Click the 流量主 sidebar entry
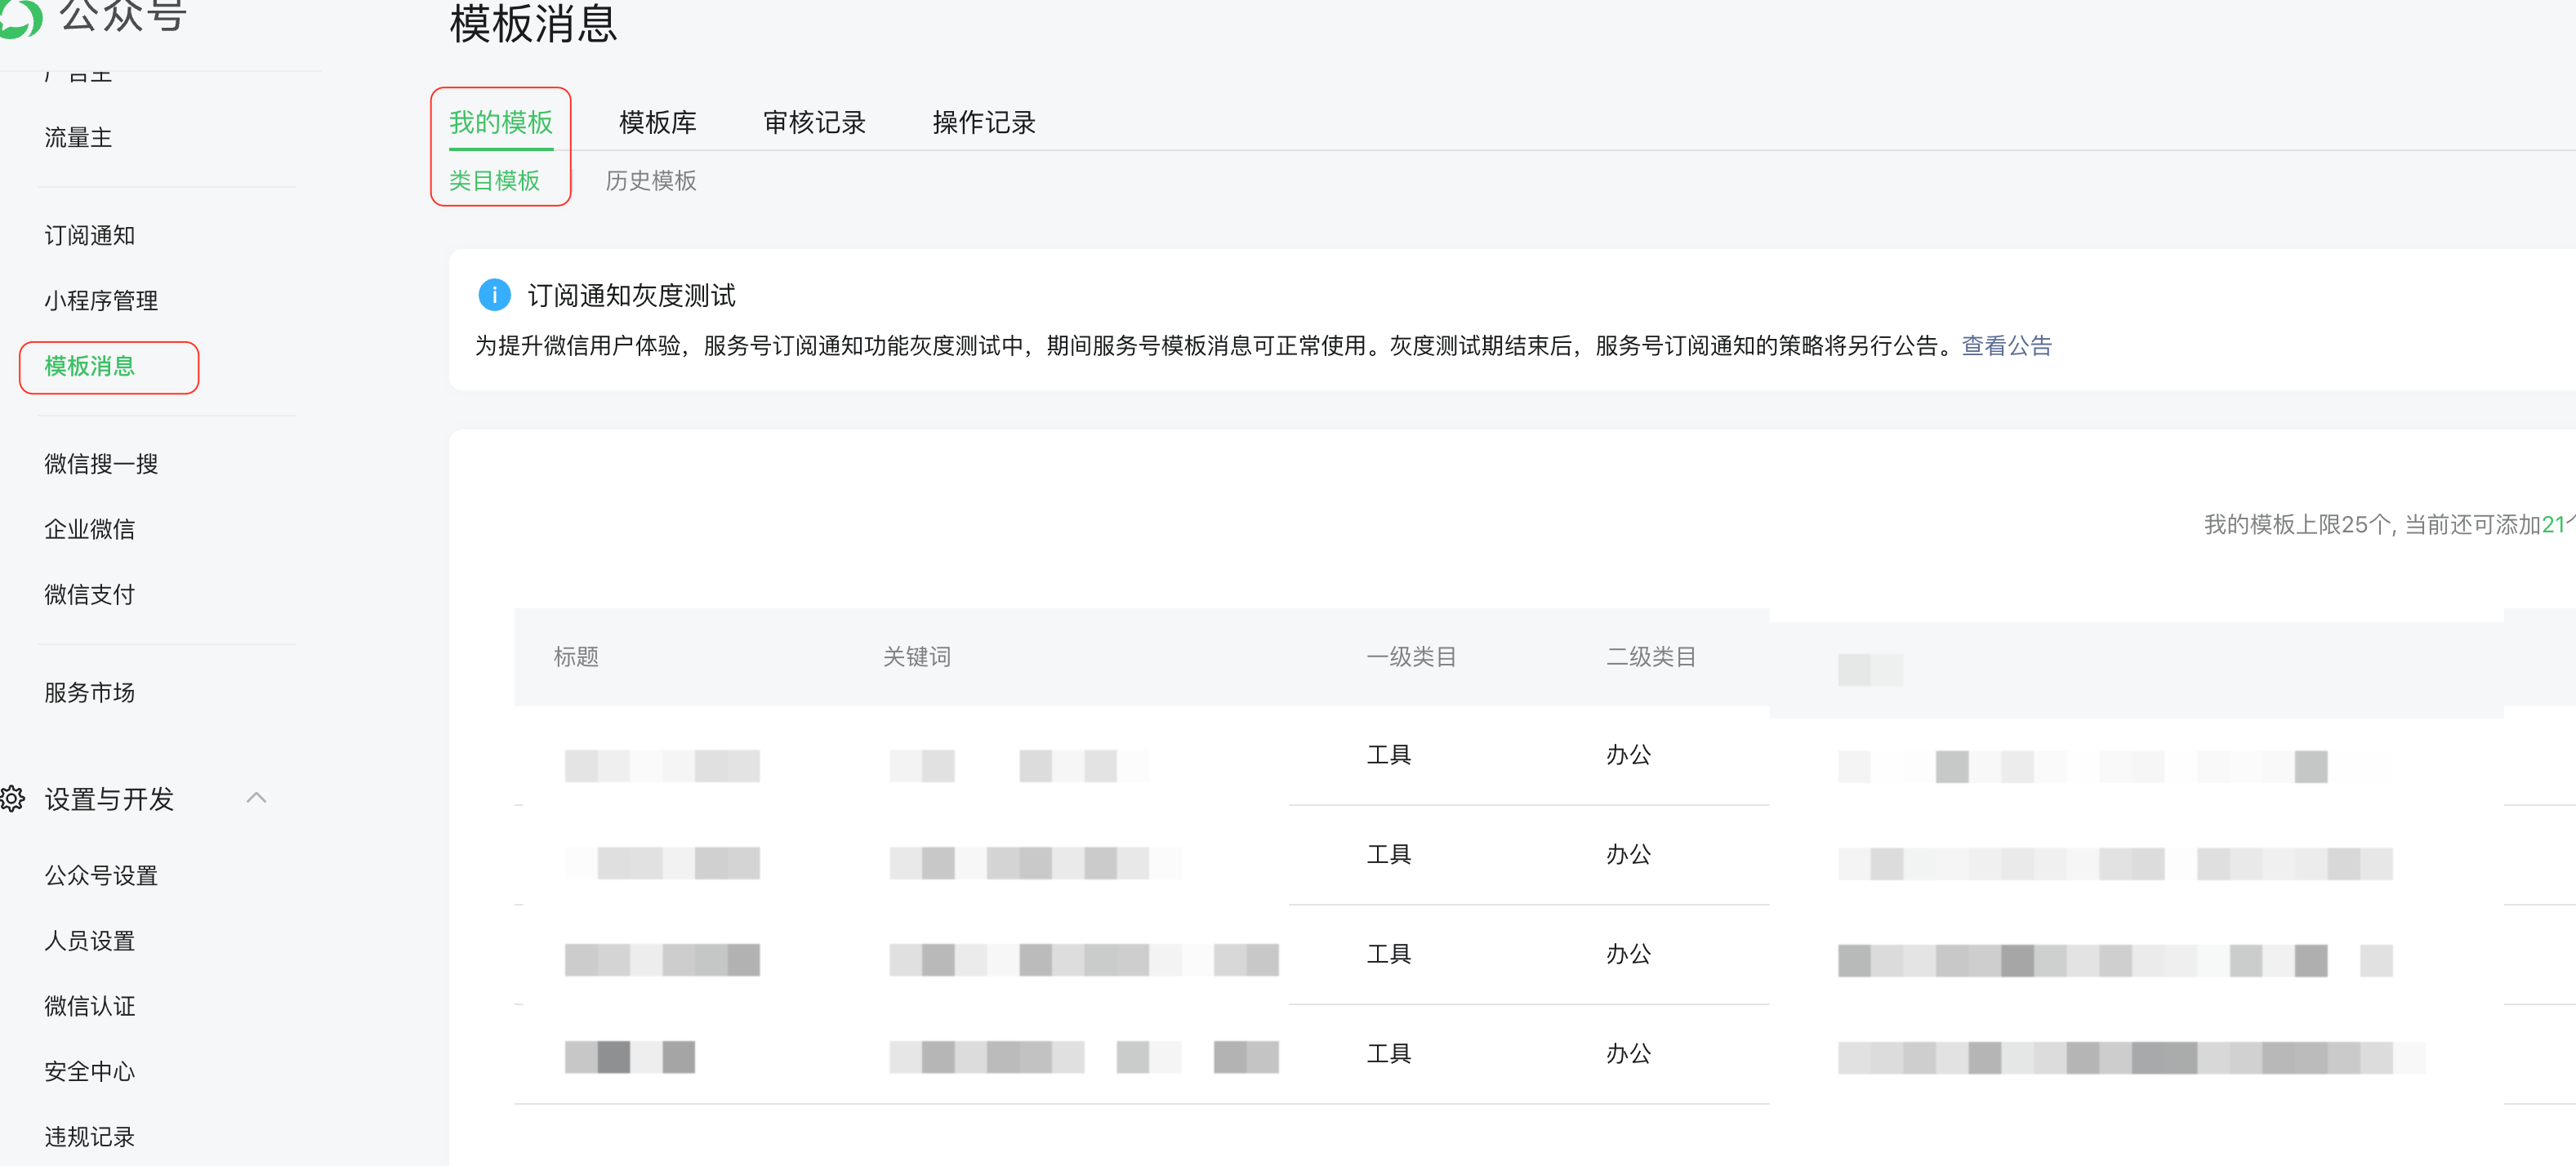The image size is (2576, 1166). click(x=78, y=138)
